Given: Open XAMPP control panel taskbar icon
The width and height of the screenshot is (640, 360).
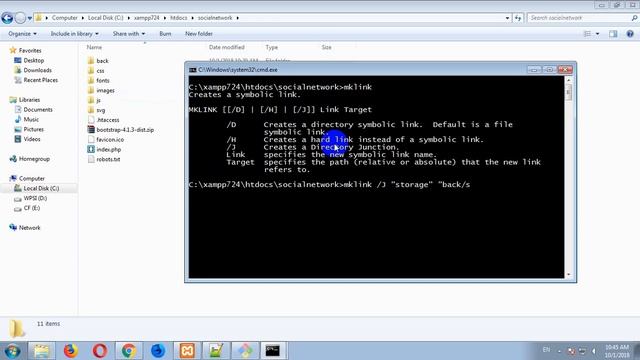Looking at the screenshot, I should coord(187,351).
